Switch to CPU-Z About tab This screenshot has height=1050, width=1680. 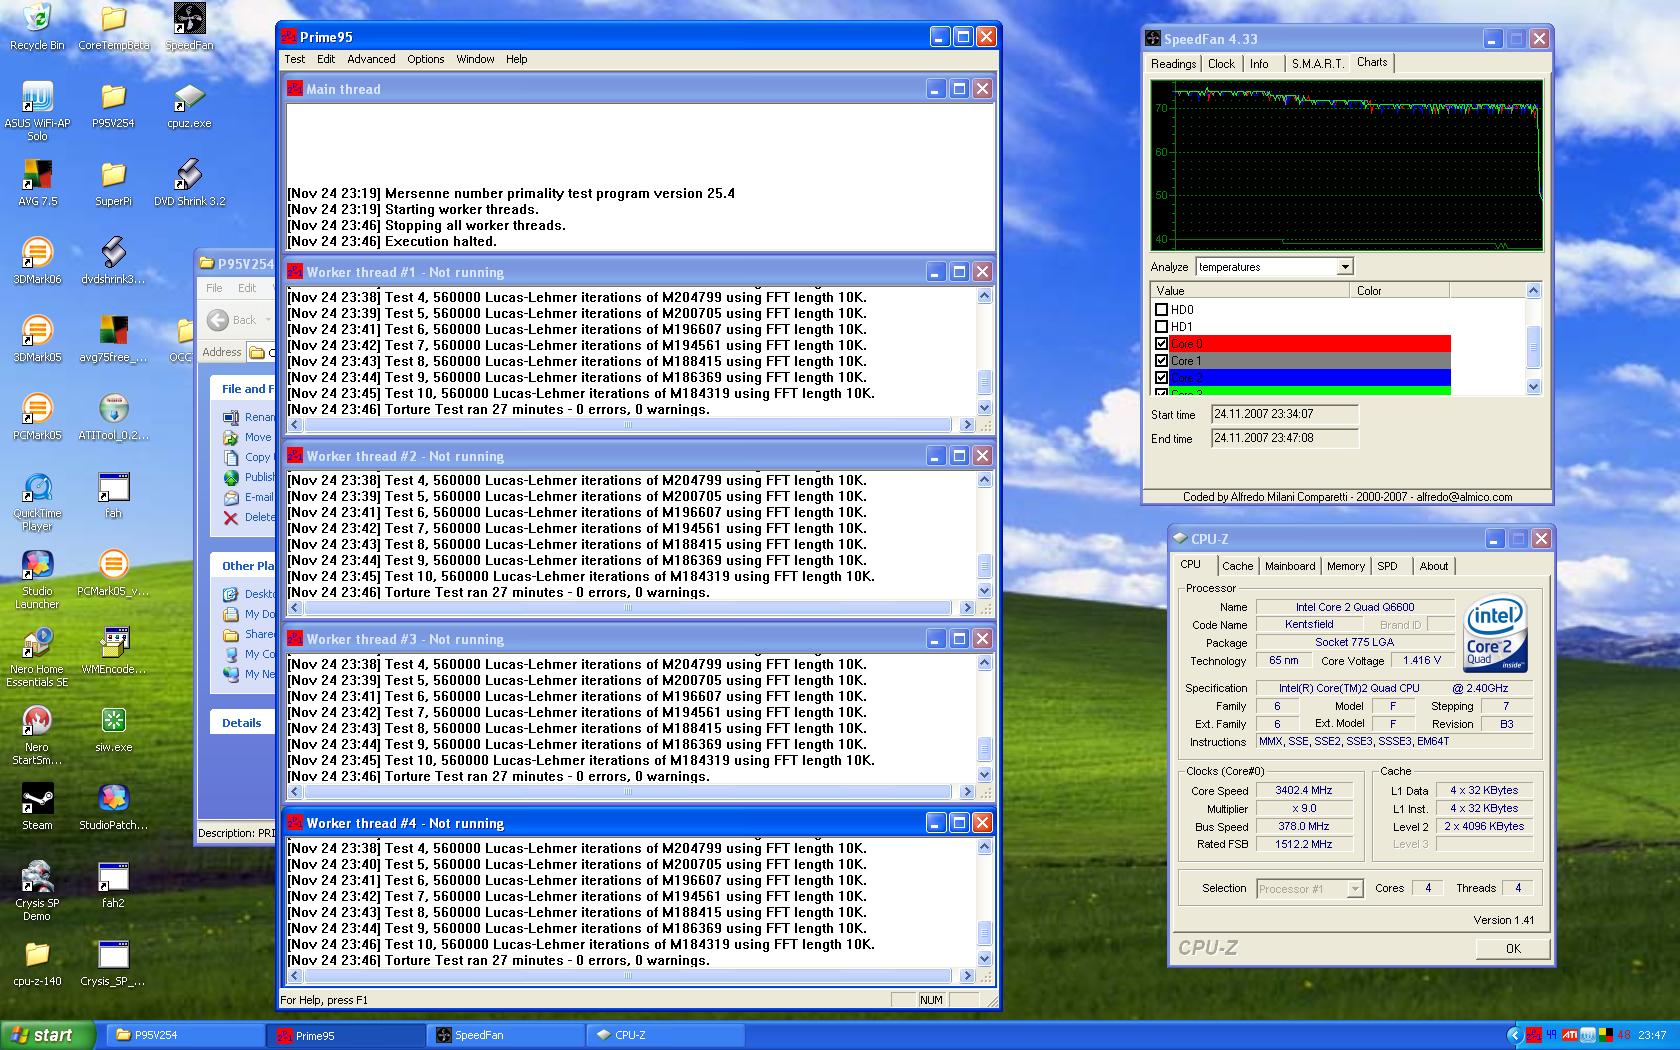coord(1433,566)
